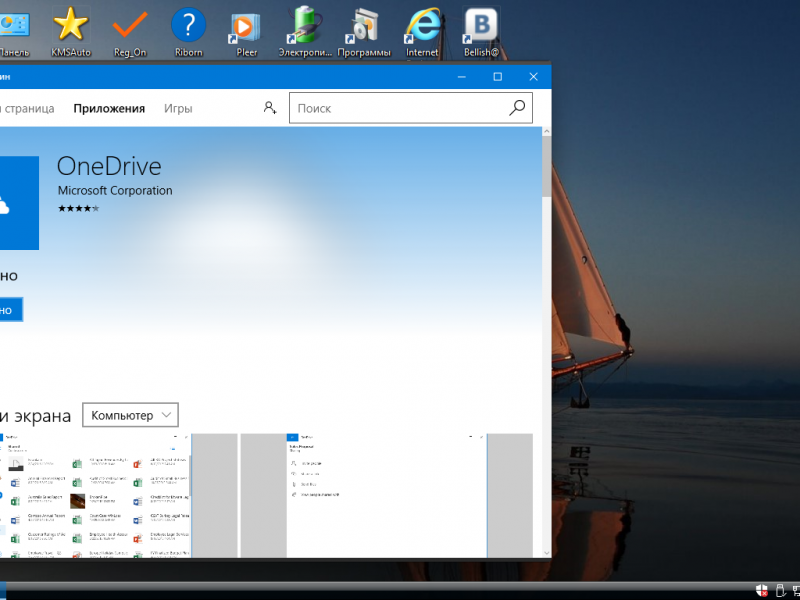
Task: Open the Riborn question mark icon
Action: coord(188,32)
